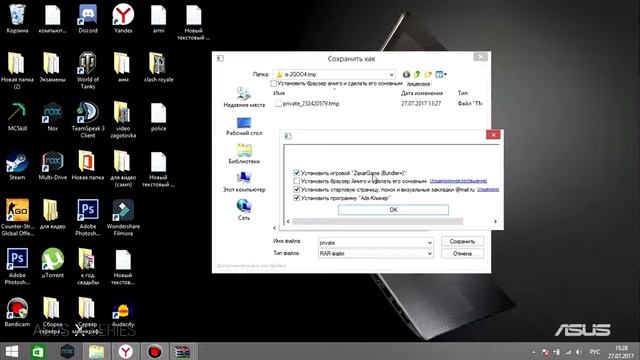Expand the Папка folder dropdown

(391, 74)
